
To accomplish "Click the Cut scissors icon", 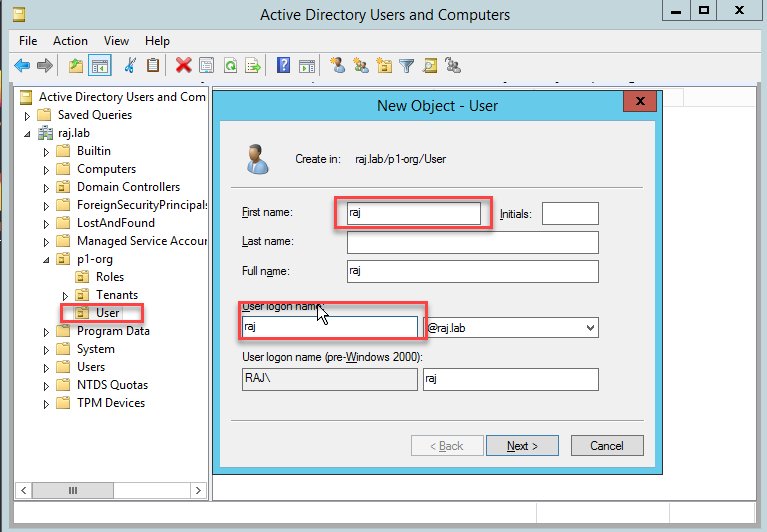I will [130, 65].
